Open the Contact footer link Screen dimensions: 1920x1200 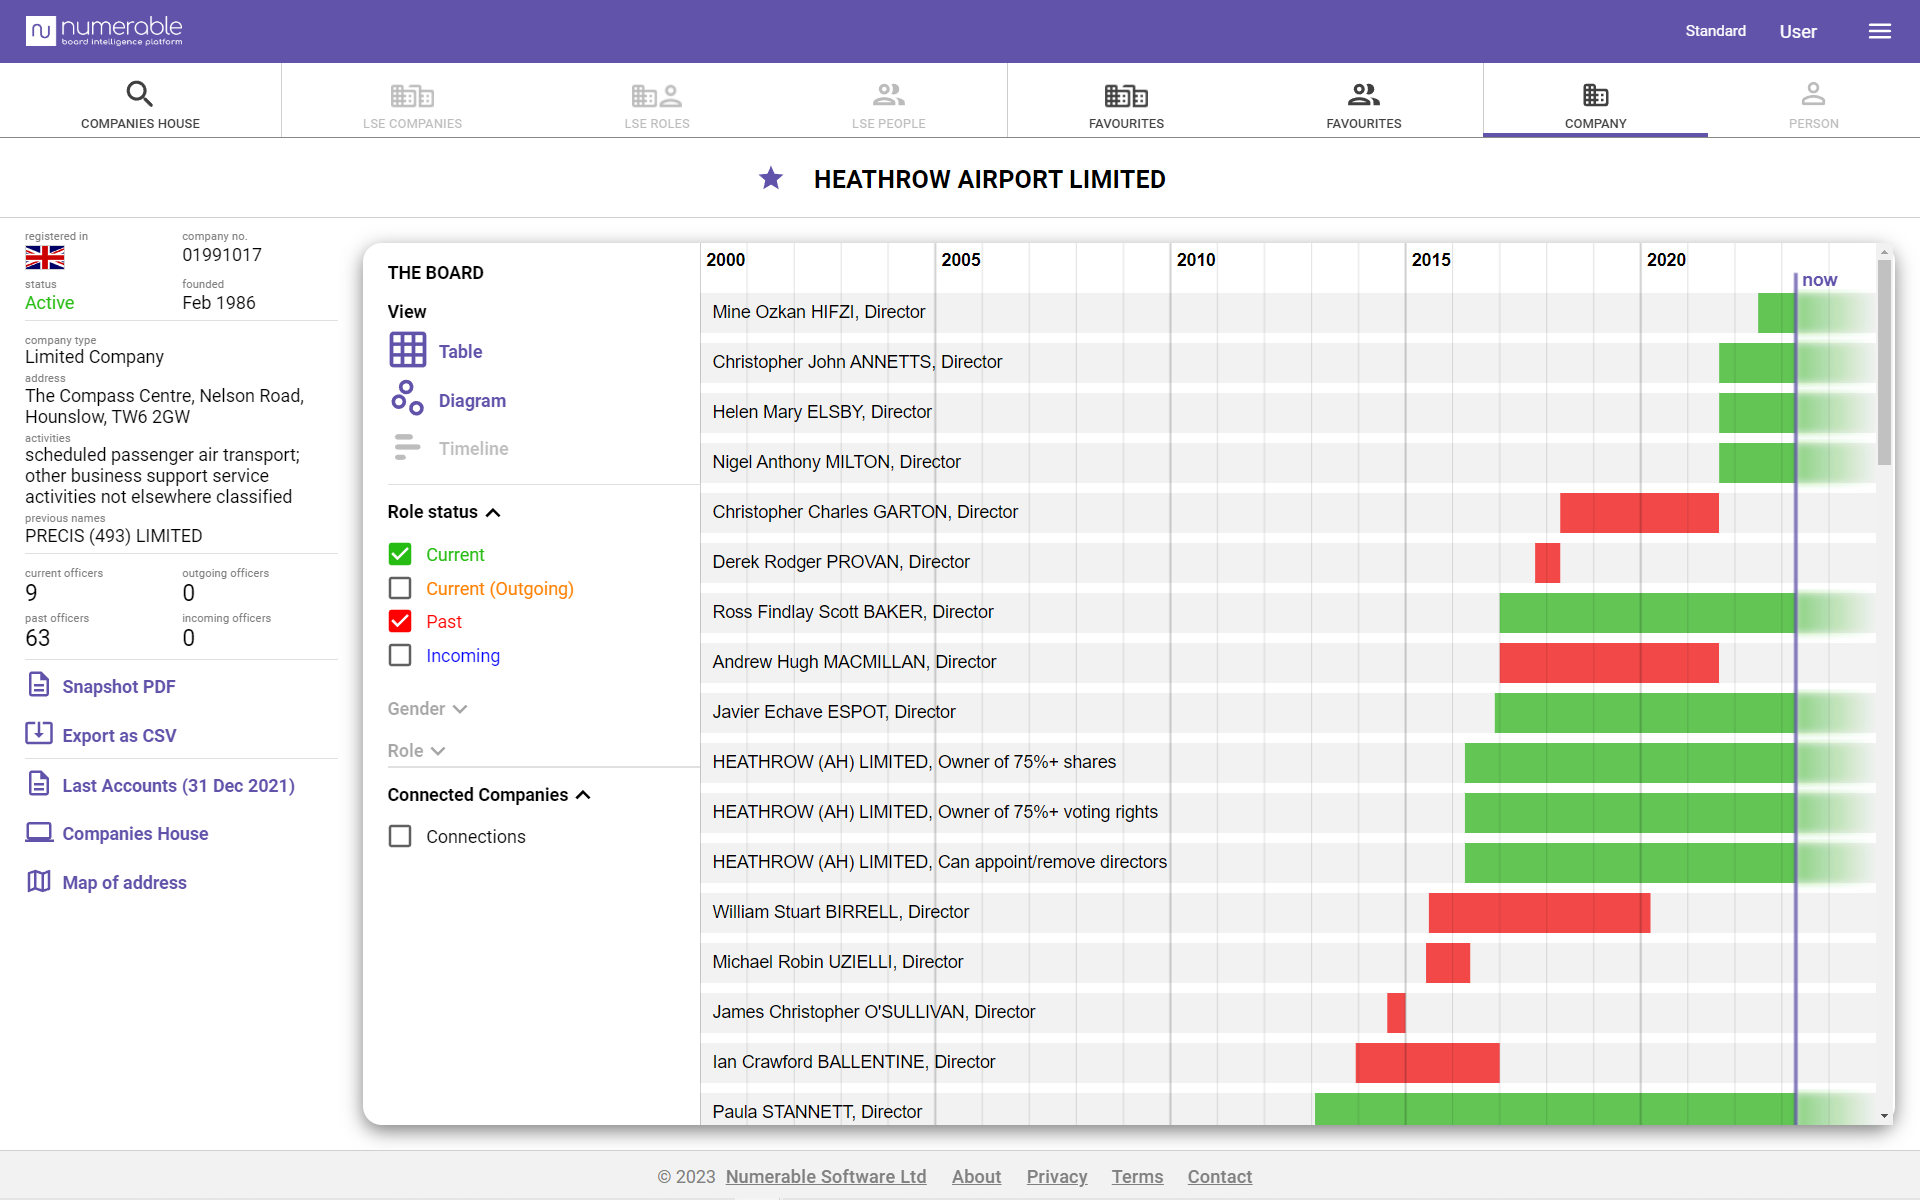pyautogui.click(x=1219, y=1177)
